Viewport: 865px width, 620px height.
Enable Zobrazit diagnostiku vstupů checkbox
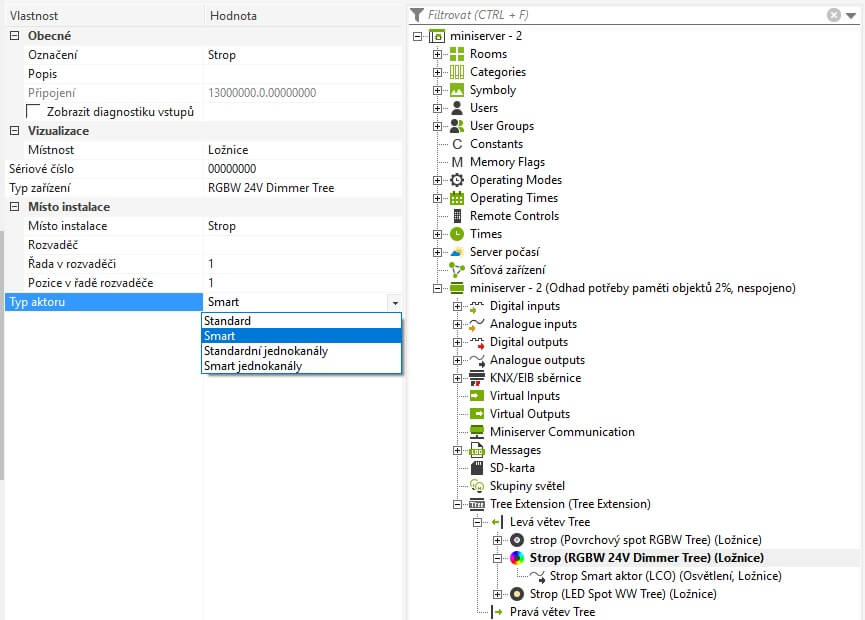(x=34, y=112)
